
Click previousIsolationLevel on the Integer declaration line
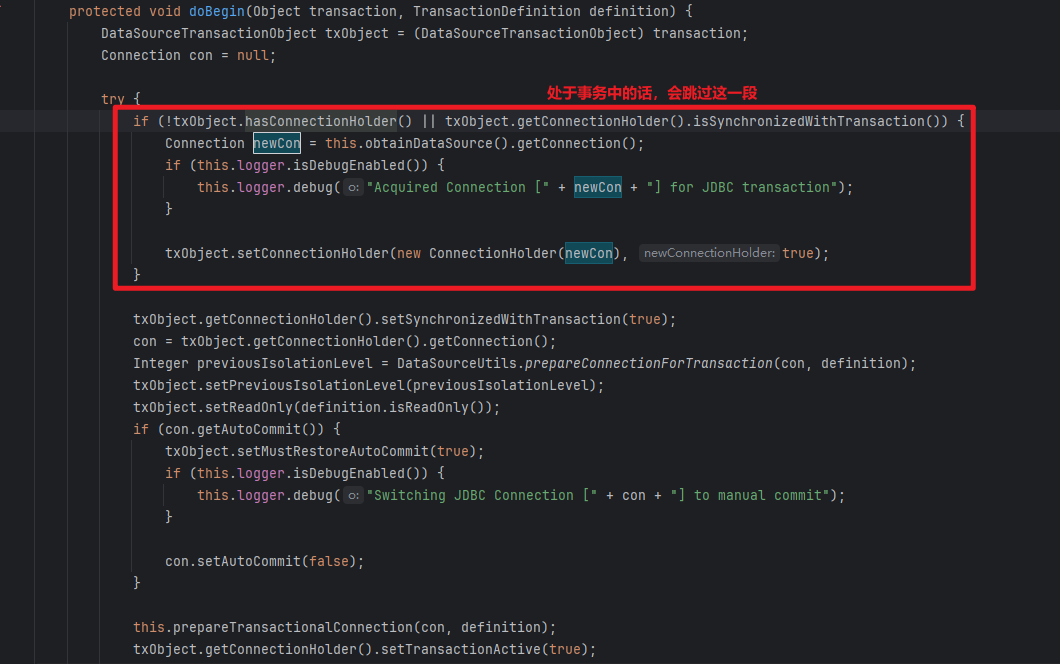[x=285, y=364]
